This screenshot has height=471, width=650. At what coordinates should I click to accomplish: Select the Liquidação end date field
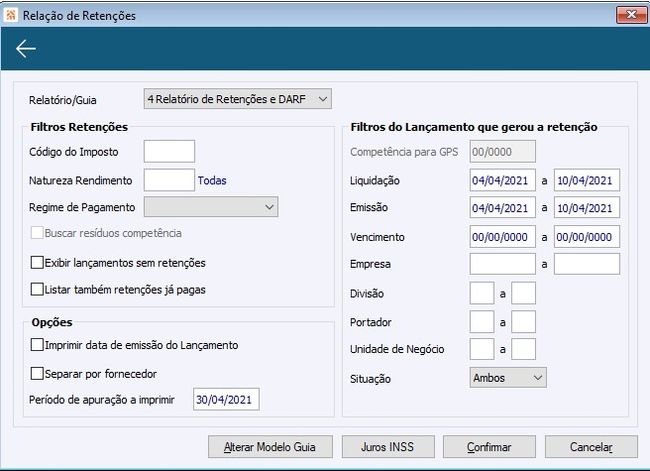click(587, 180)
